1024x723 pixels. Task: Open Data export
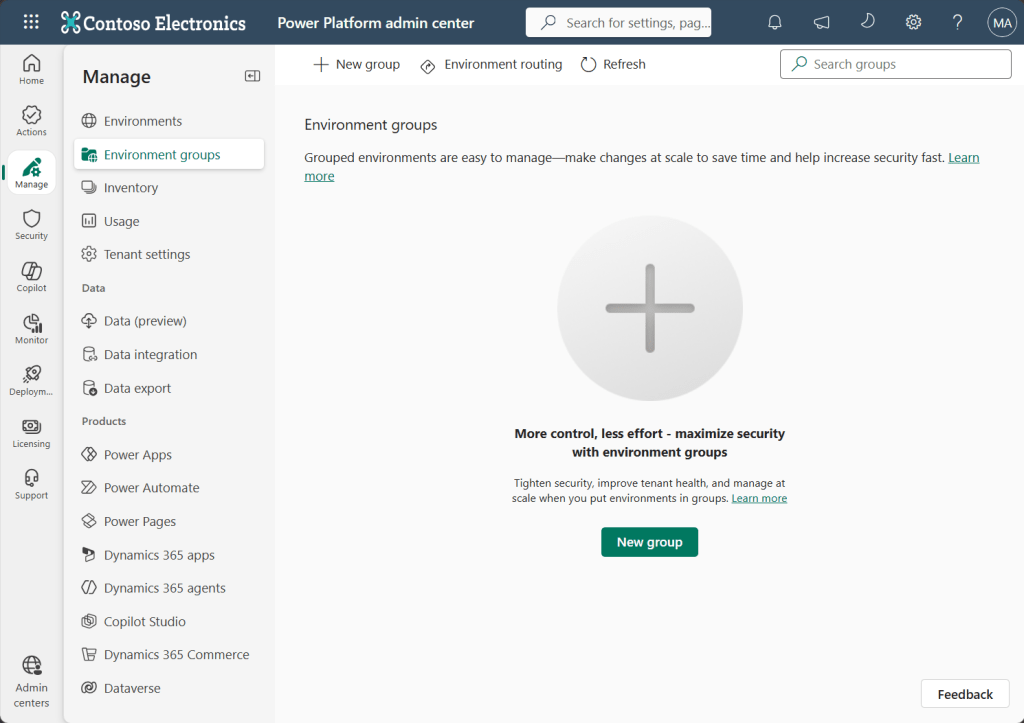point(169,388)
